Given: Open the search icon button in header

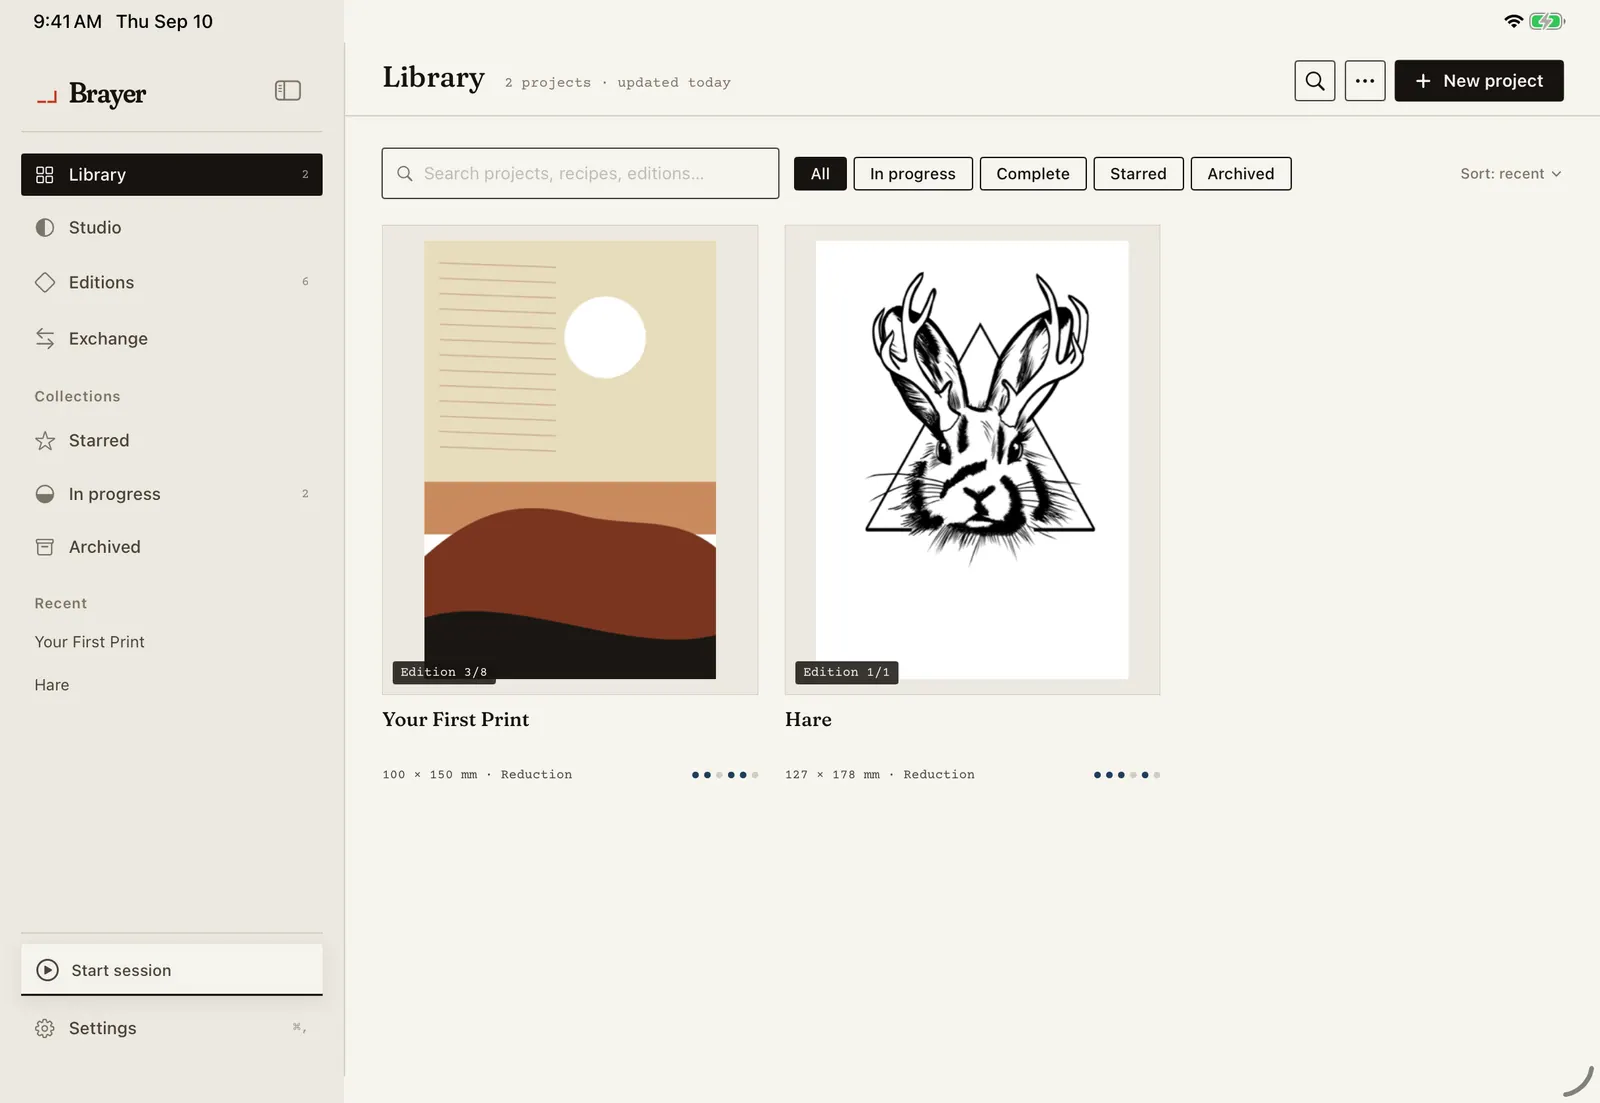Looking at the screenshot, I should [1314, 81].
